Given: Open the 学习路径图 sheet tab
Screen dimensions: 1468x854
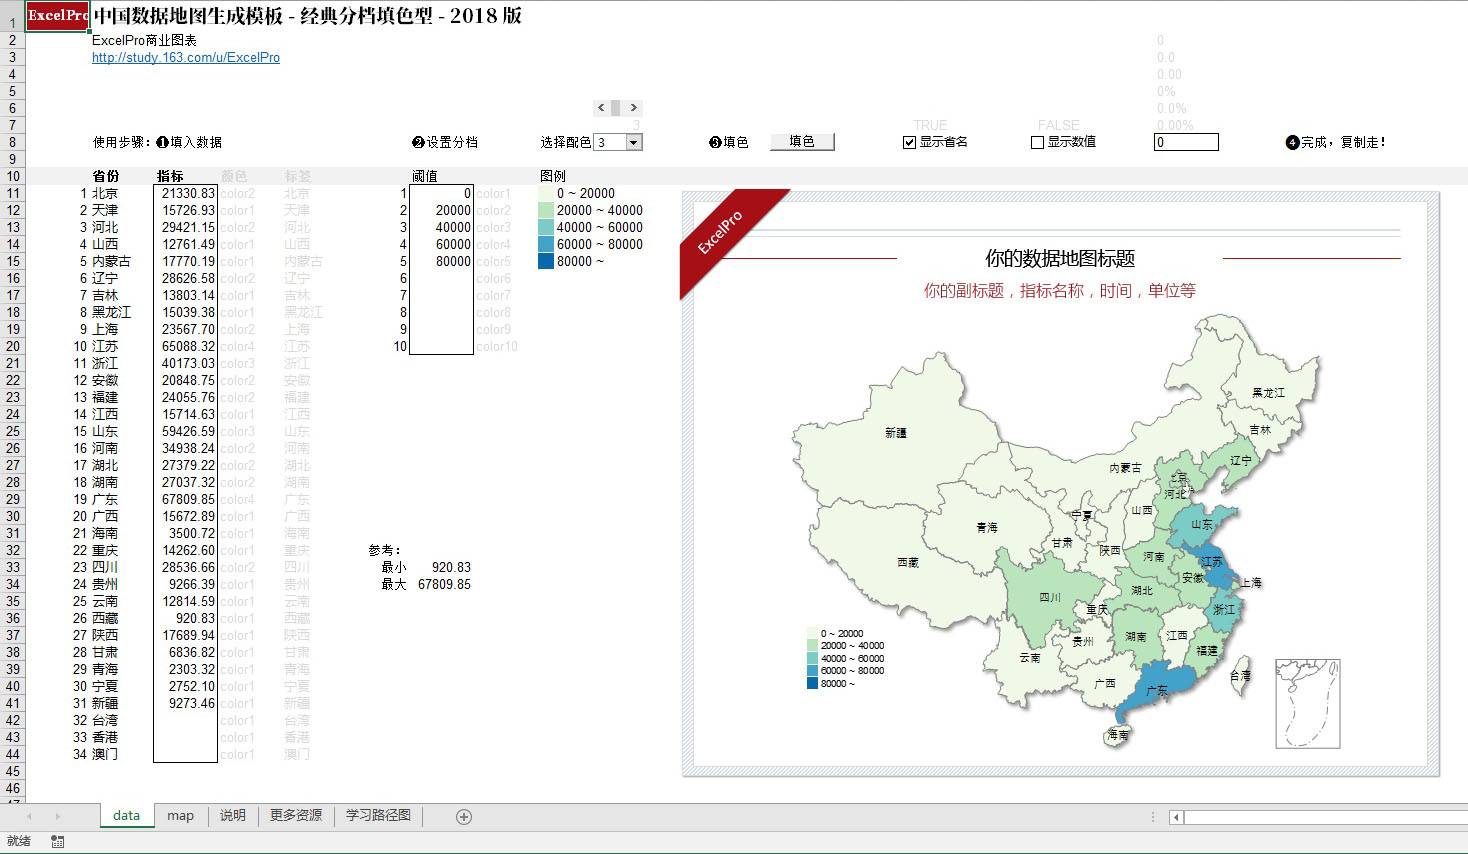Looking at the screenshot, I should tap(377, 816).
